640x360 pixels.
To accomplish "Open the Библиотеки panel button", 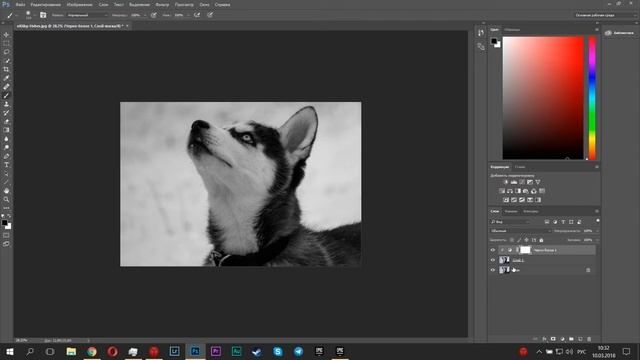I will pyautogui.click(x=620, y=33).
